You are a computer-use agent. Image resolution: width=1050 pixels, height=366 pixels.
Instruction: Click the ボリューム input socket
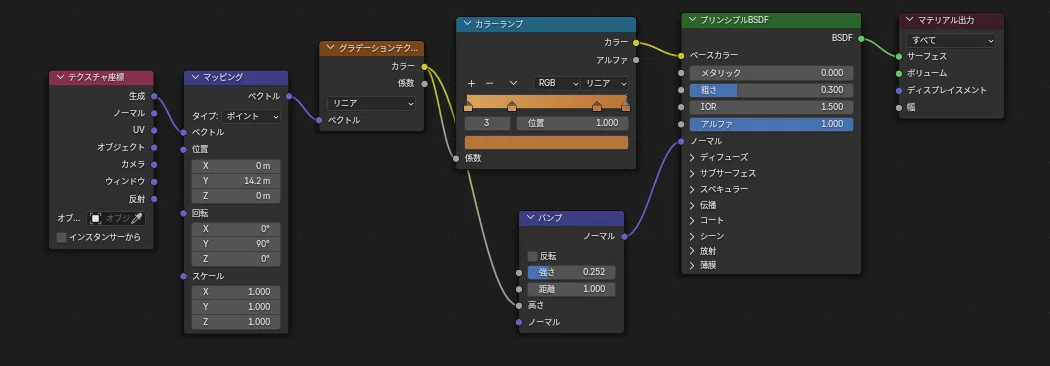point(899,73)
